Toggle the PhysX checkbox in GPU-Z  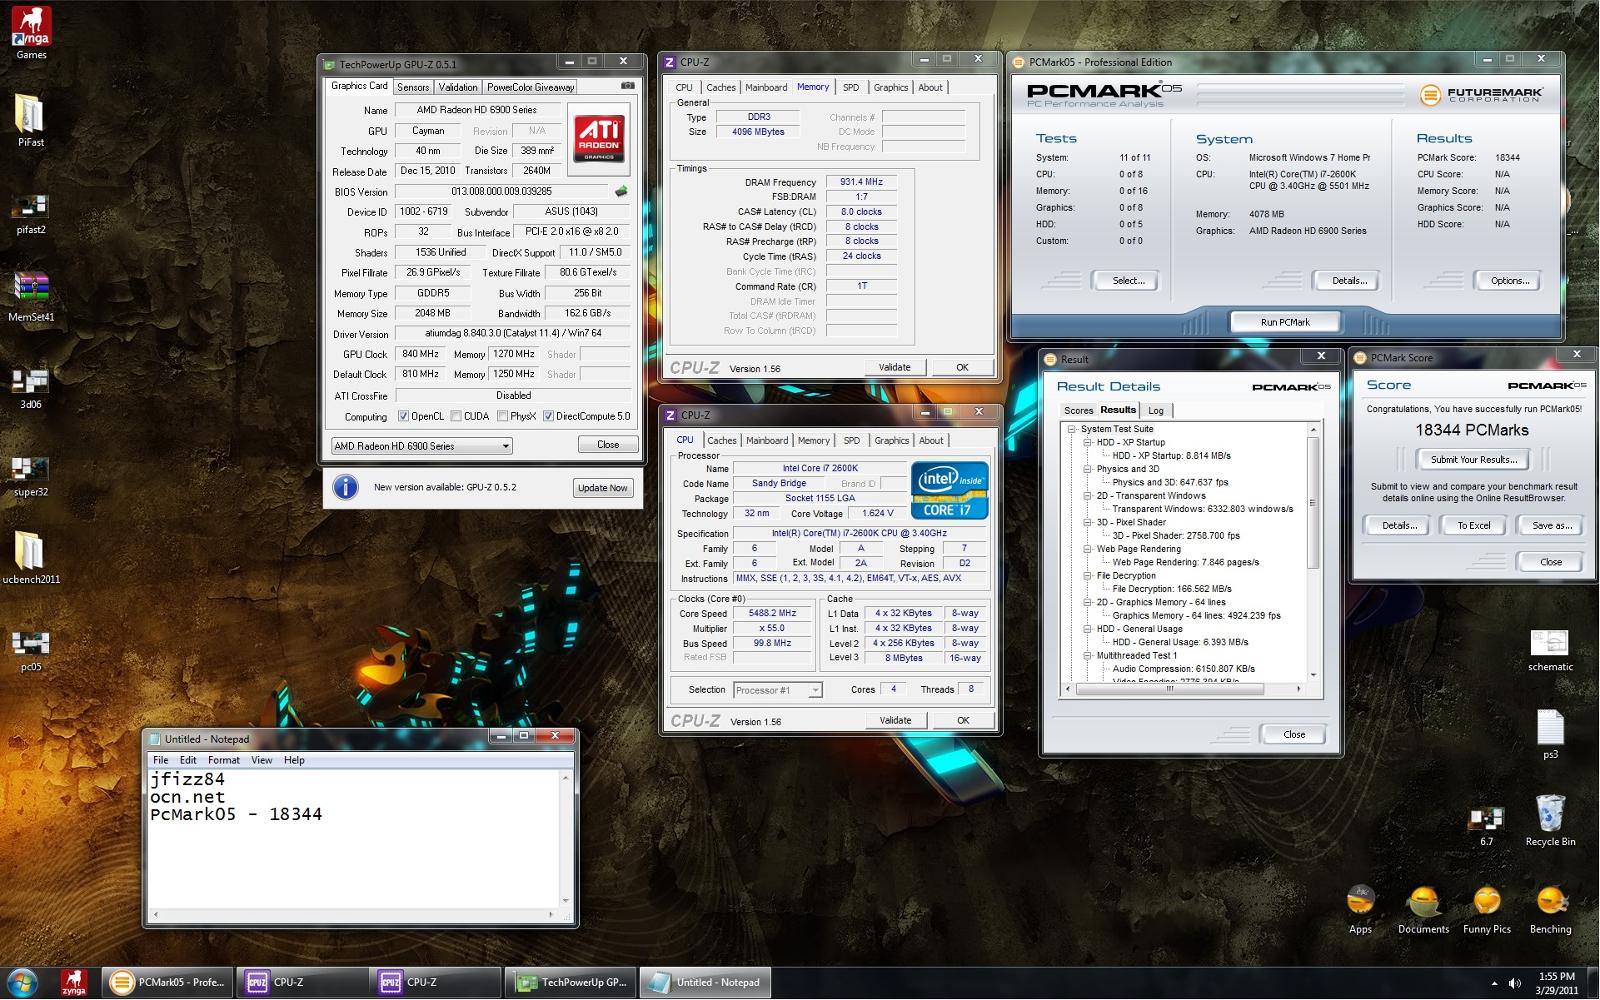tap(502, 416)
